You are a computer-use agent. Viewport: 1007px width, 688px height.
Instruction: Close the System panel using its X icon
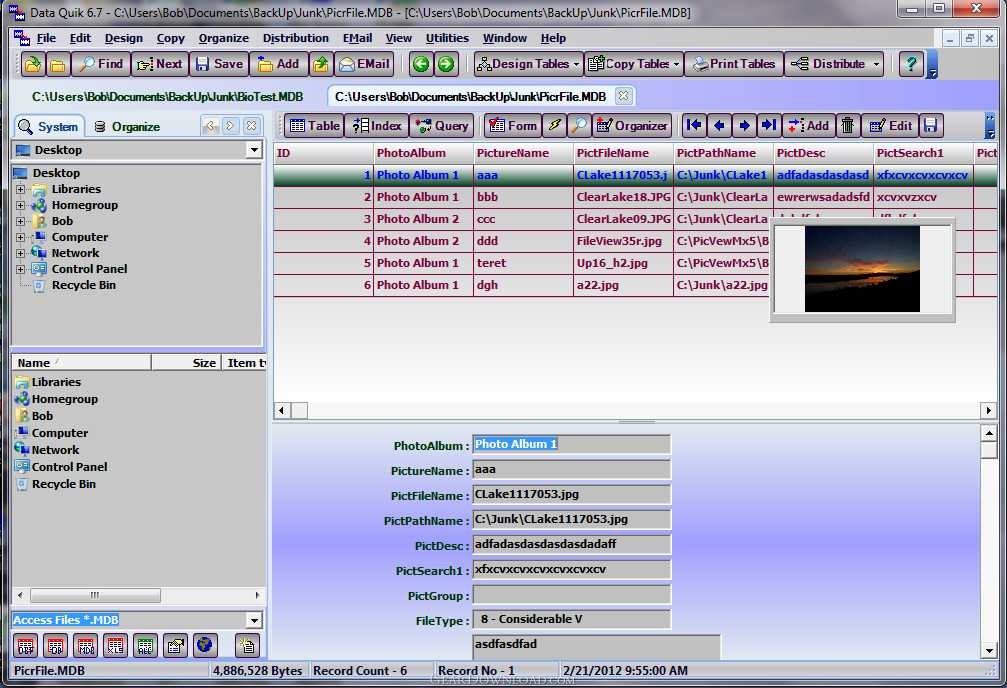point(252,127)
